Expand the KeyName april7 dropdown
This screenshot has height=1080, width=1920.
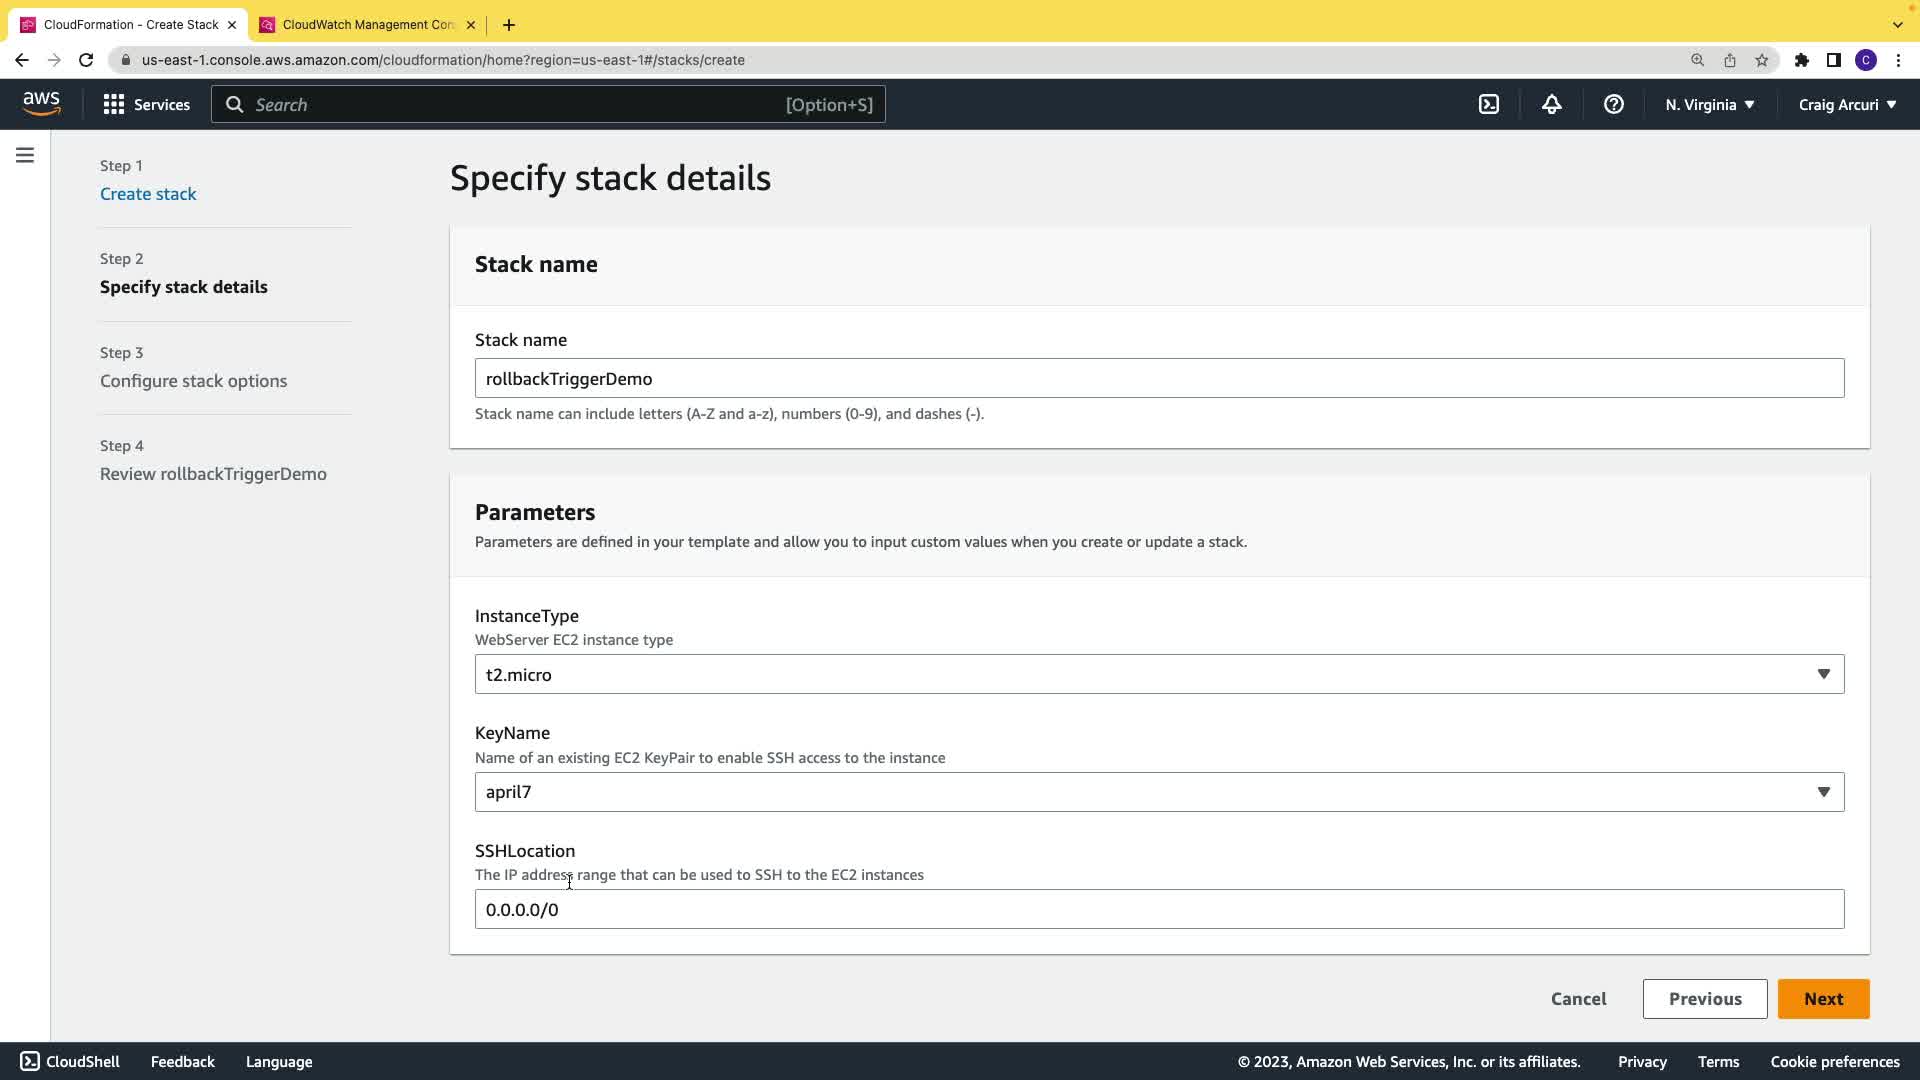1158,792
